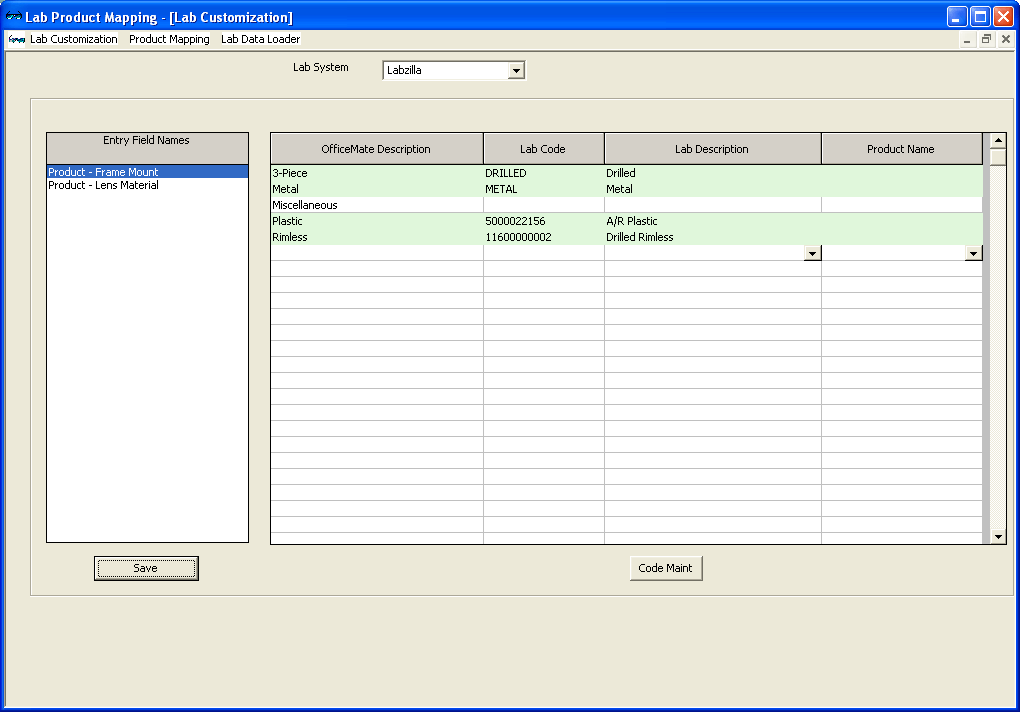Image resolution: width=1020 pixels, height=712 pixels.
Task: Select Product - Lens Material entry
Action: 104,185
